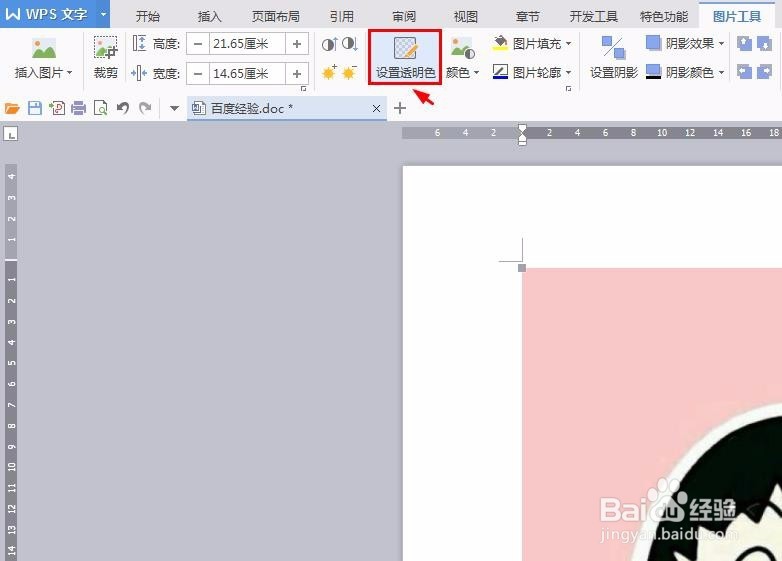The width and height of the screenshot is (782, 561).
Task: Switch to the 开始 tab
Action: [x=148, y=16]
